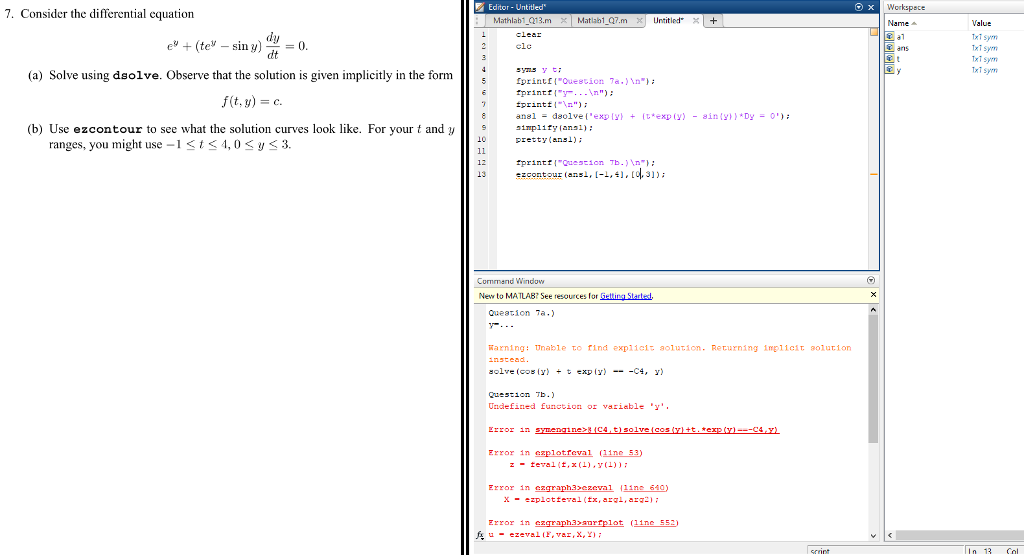This screenshot has width=1024, height=555.
Task: Select workspace variable a1 icon
Action: pyautogui.click(x=889, y=37)
